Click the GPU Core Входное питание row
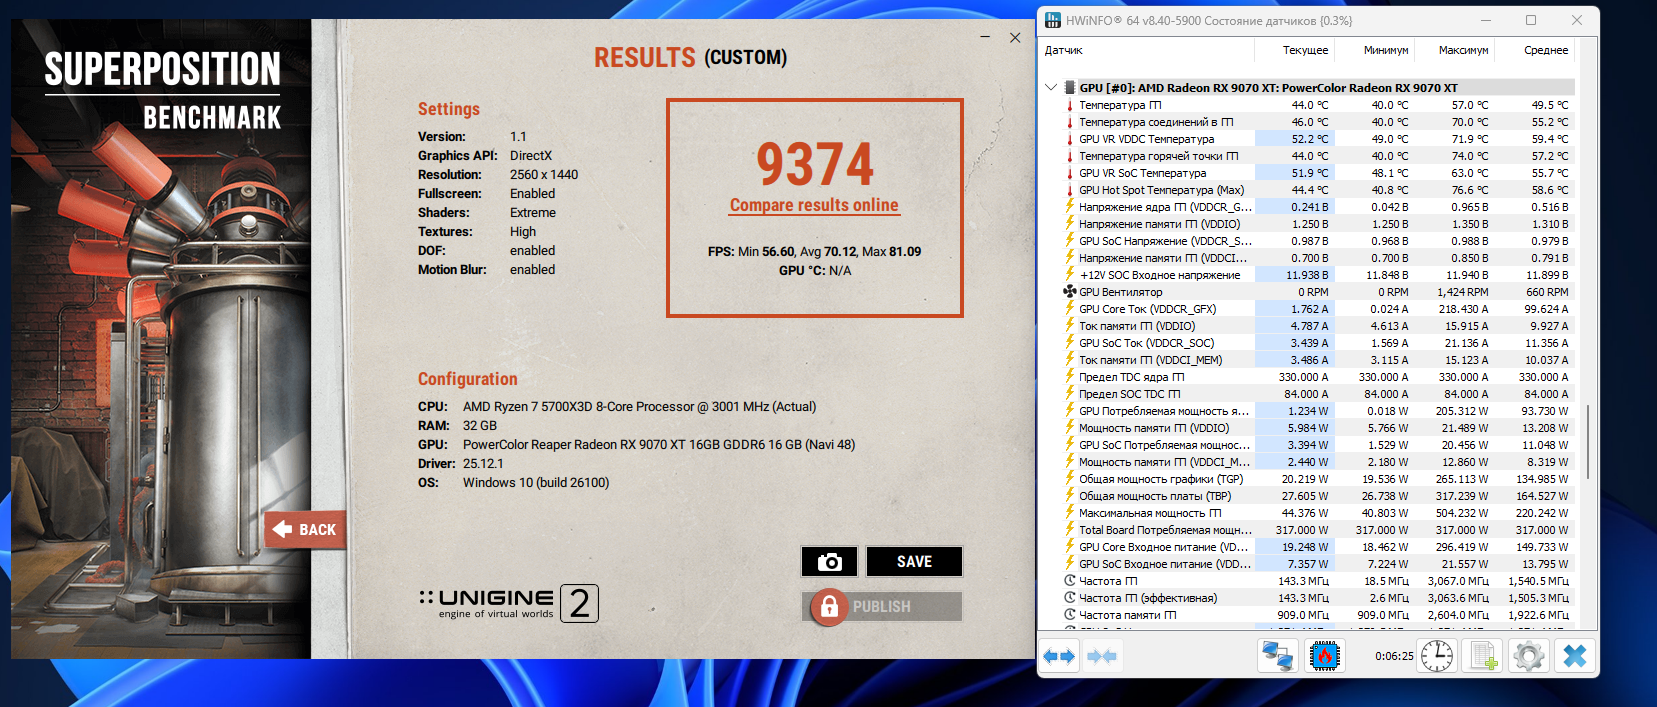 (x=1318, y=547)
